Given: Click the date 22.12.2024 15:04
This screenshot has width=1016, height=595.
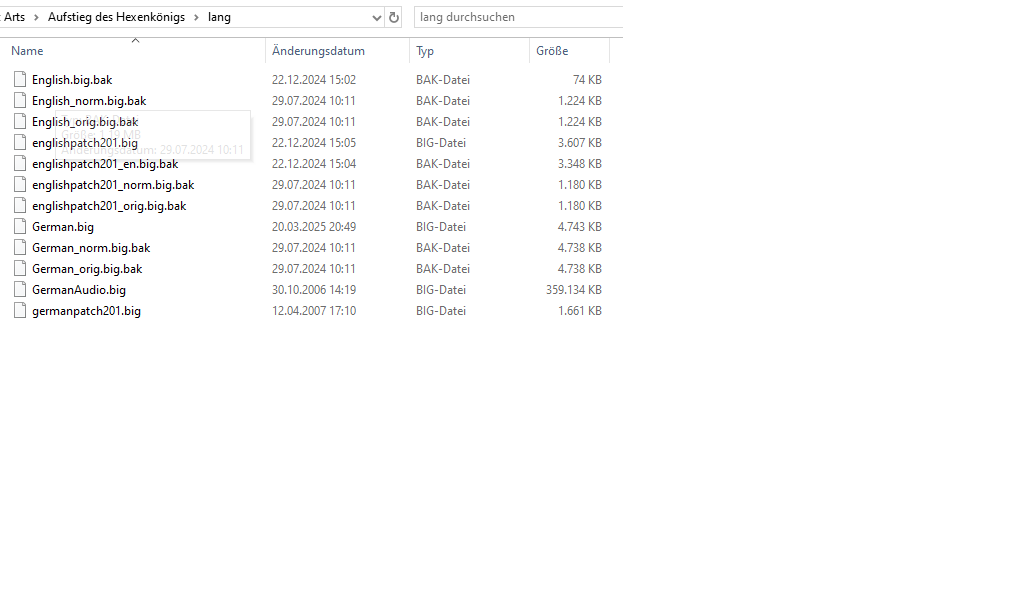Looking at the screenshot, I should pyautogui.click(x=314, y=164).
